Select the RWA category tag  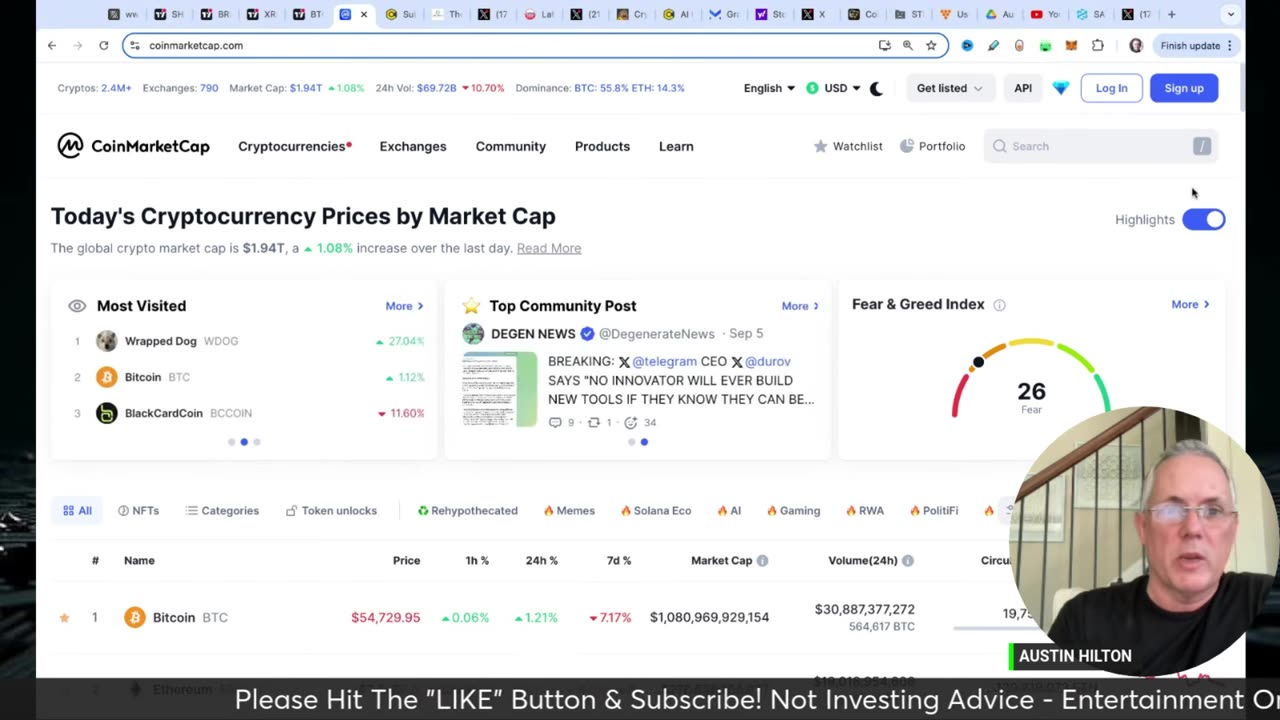(864, 511)
